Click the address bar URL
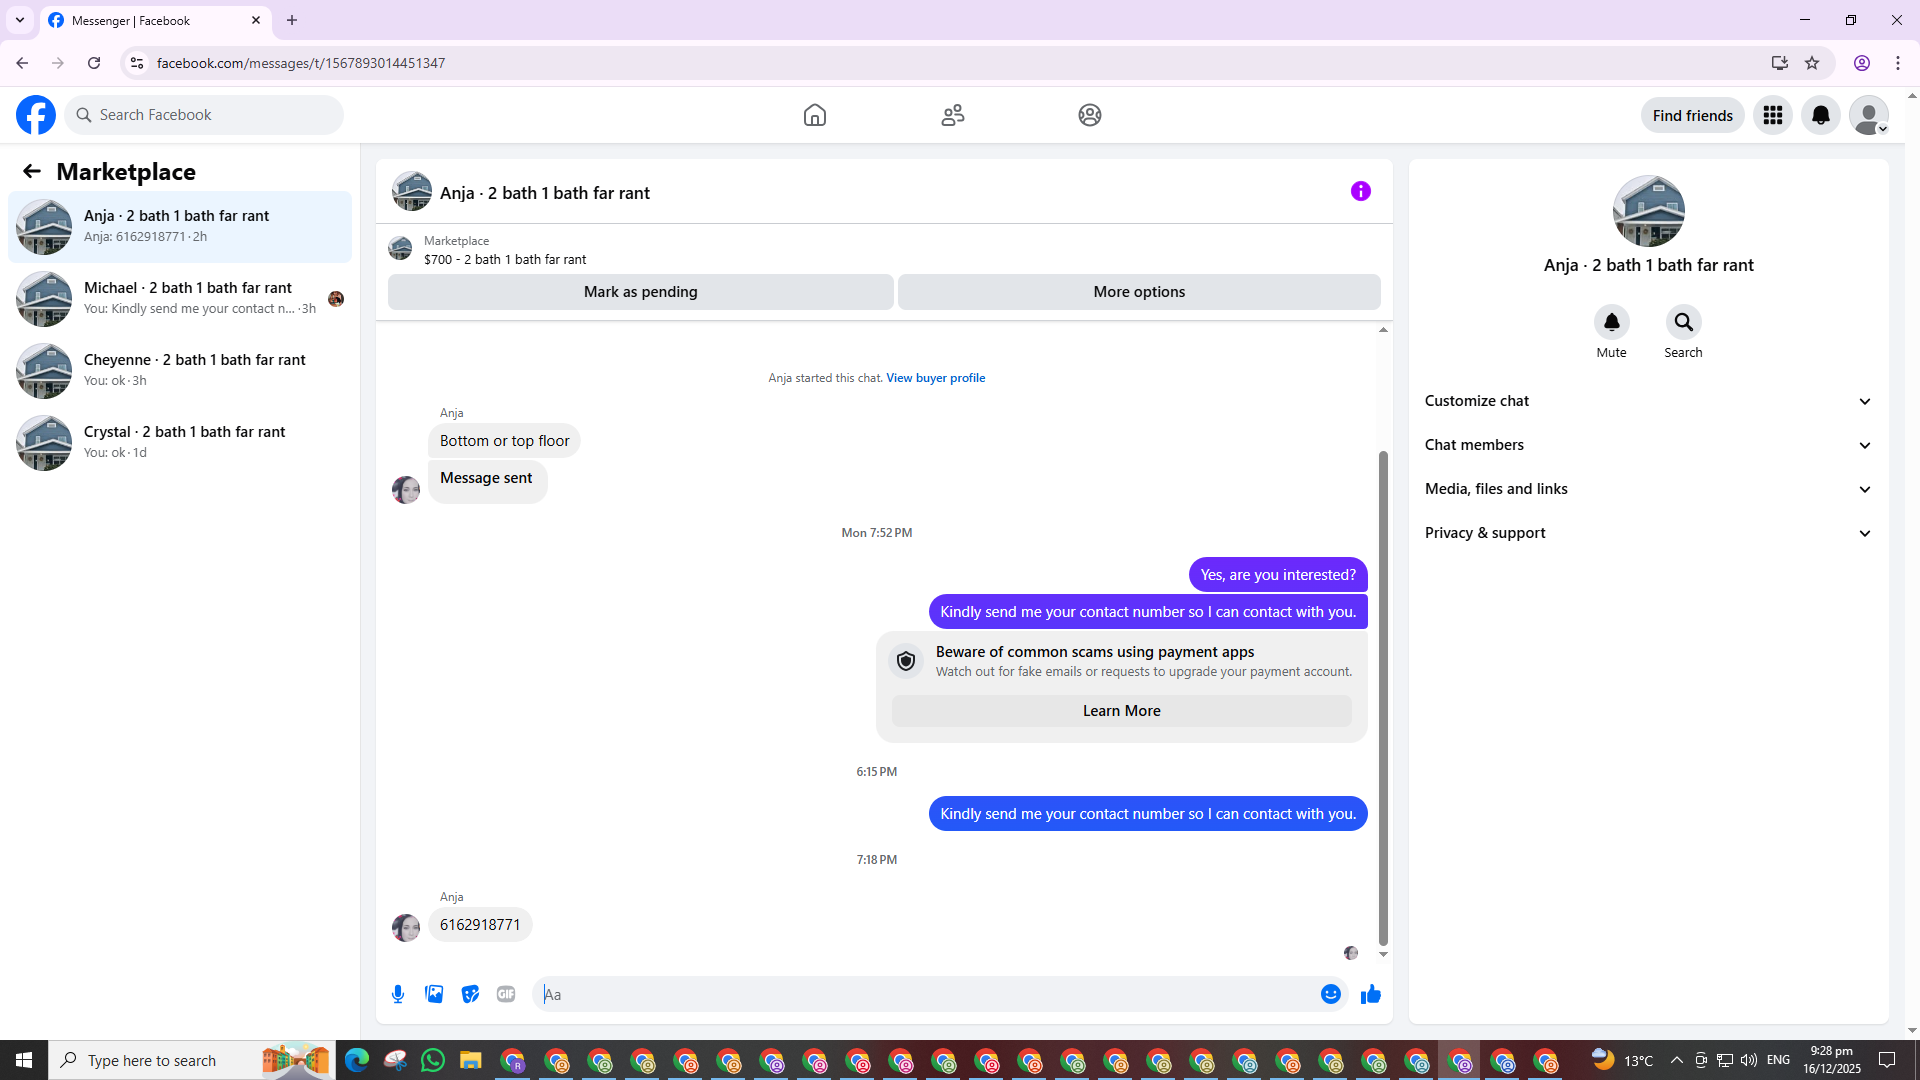This screenshot has height=1080, width=1920. click(301, 63)
